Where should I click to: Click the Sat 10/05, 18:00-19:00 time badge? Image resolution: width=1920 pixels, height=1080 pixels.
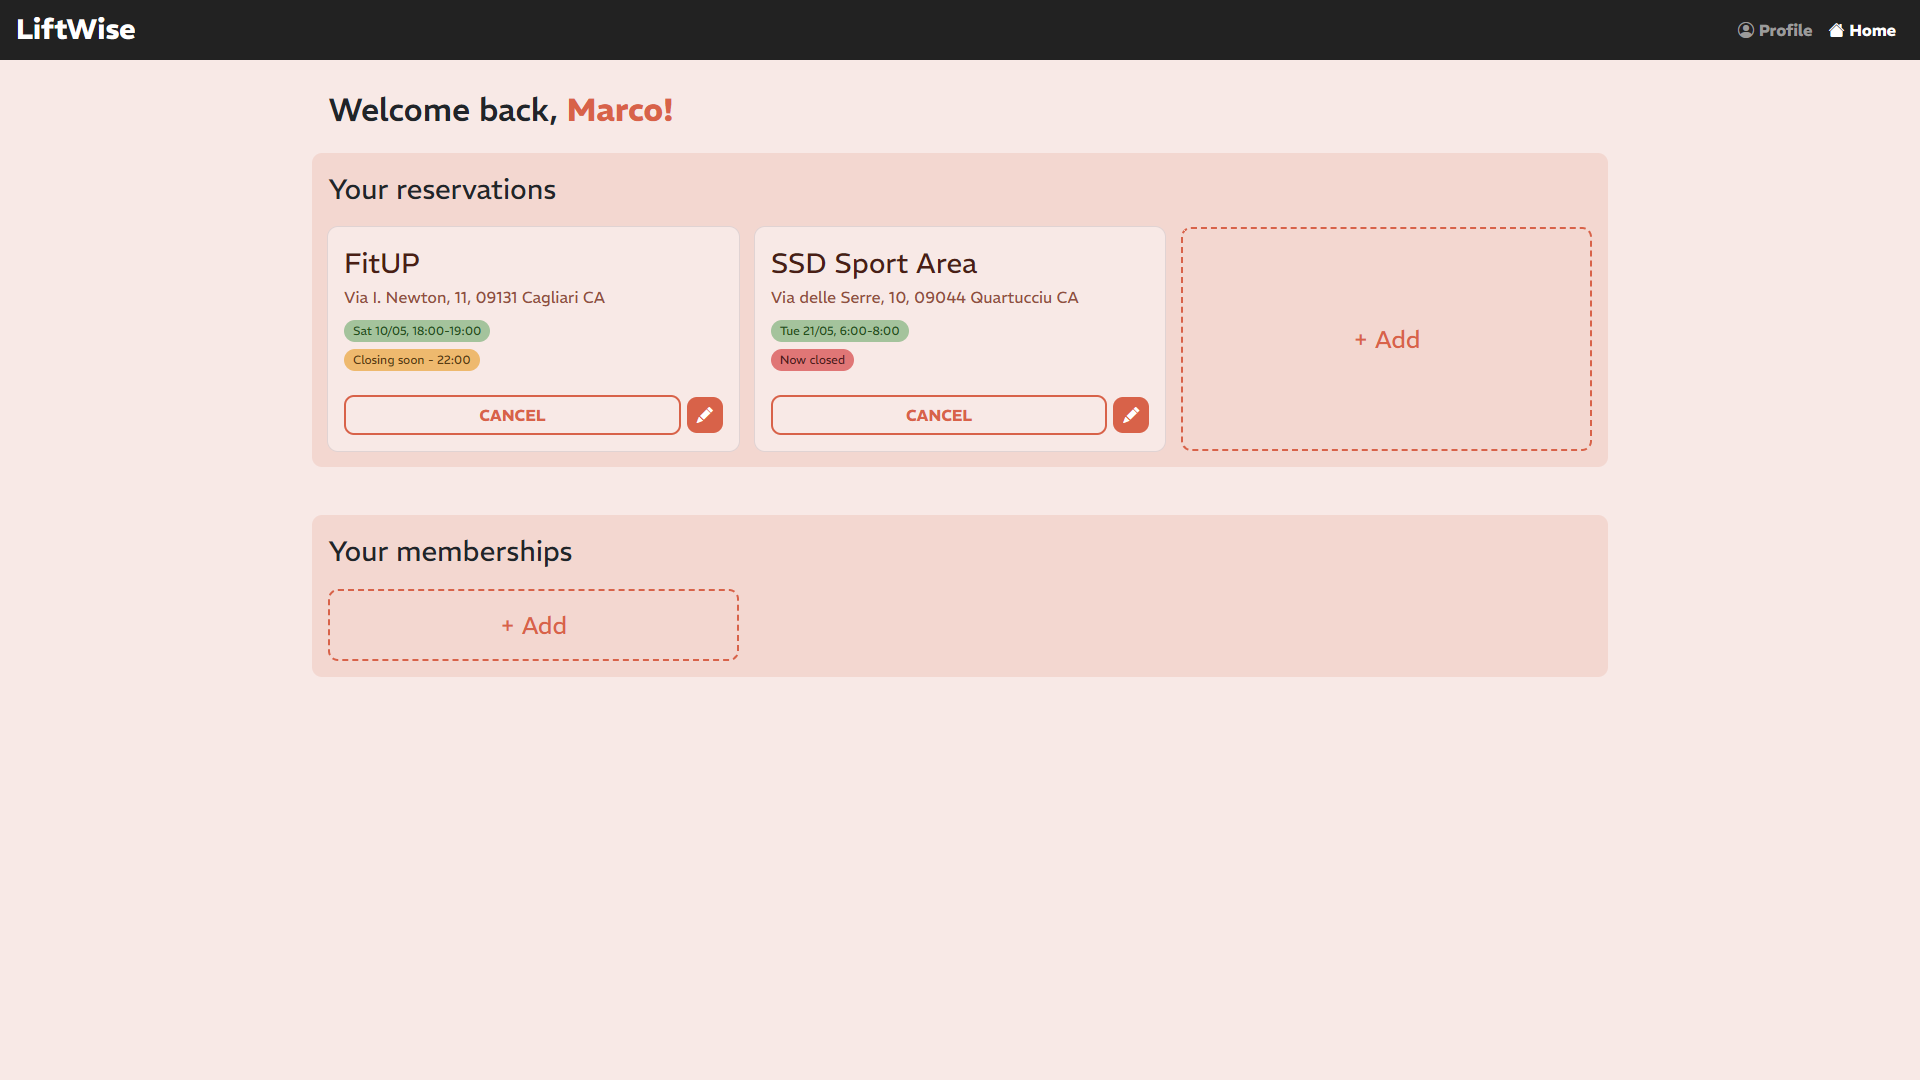[416, 331]
